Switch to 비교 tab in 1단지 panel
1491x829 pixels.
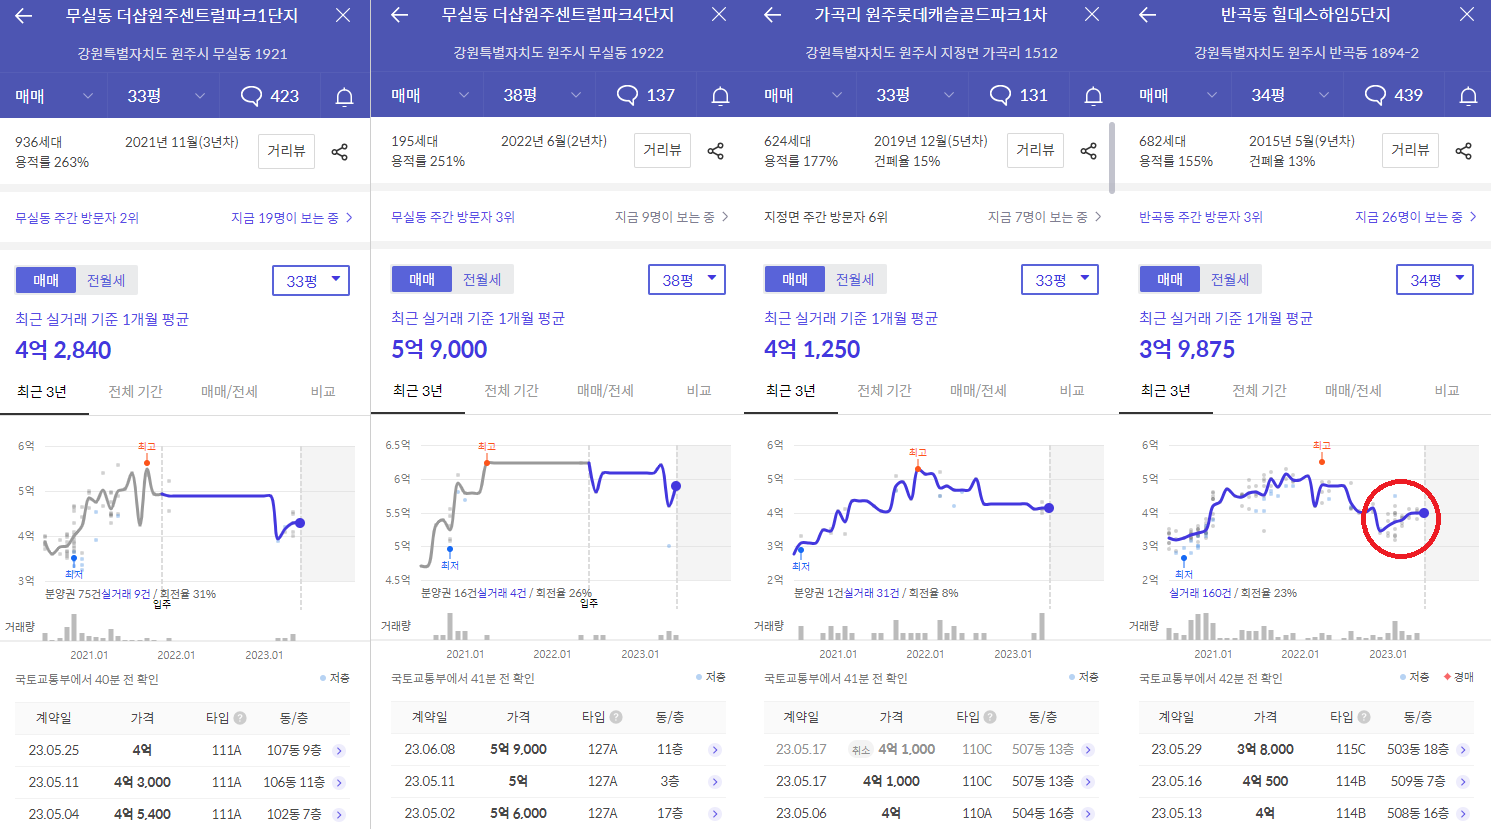323,392
